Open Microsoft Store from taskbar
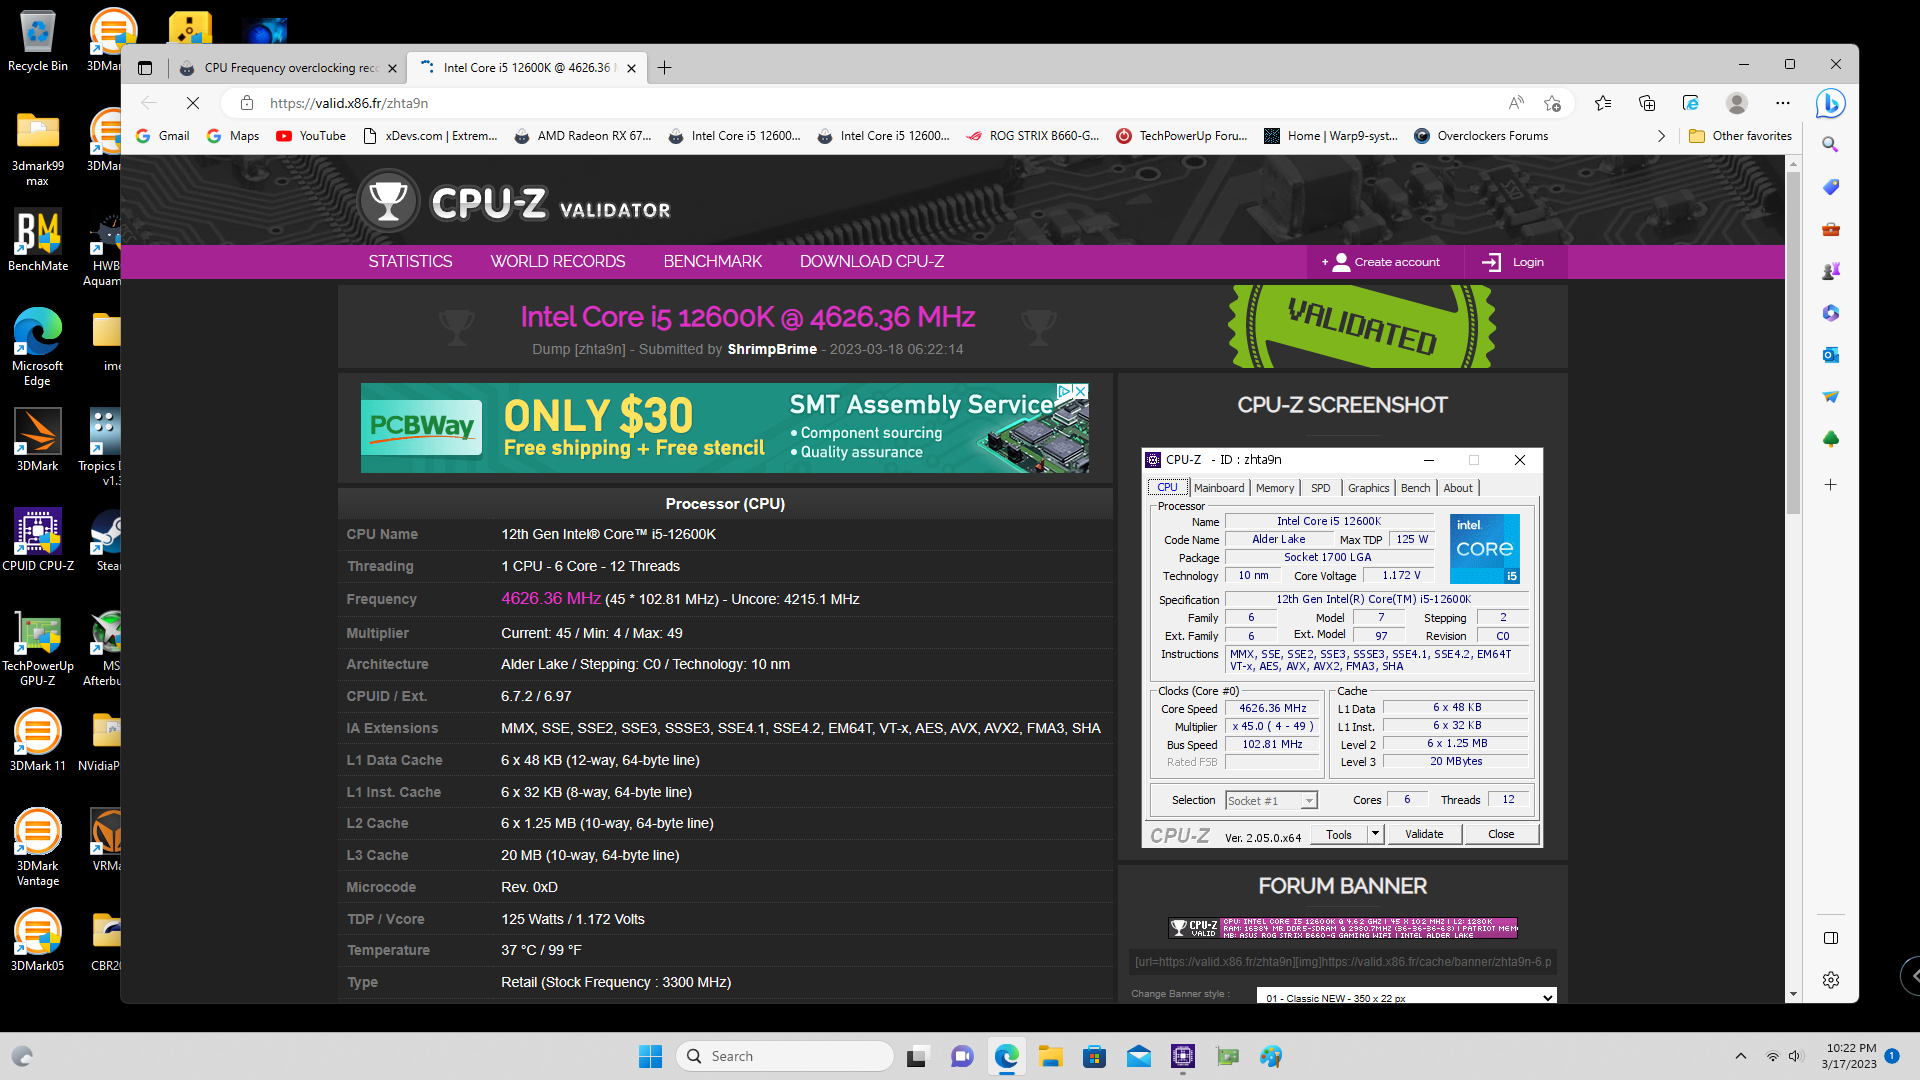This screenshot has height=1080, width=1920. (x=1094, y=1056)
